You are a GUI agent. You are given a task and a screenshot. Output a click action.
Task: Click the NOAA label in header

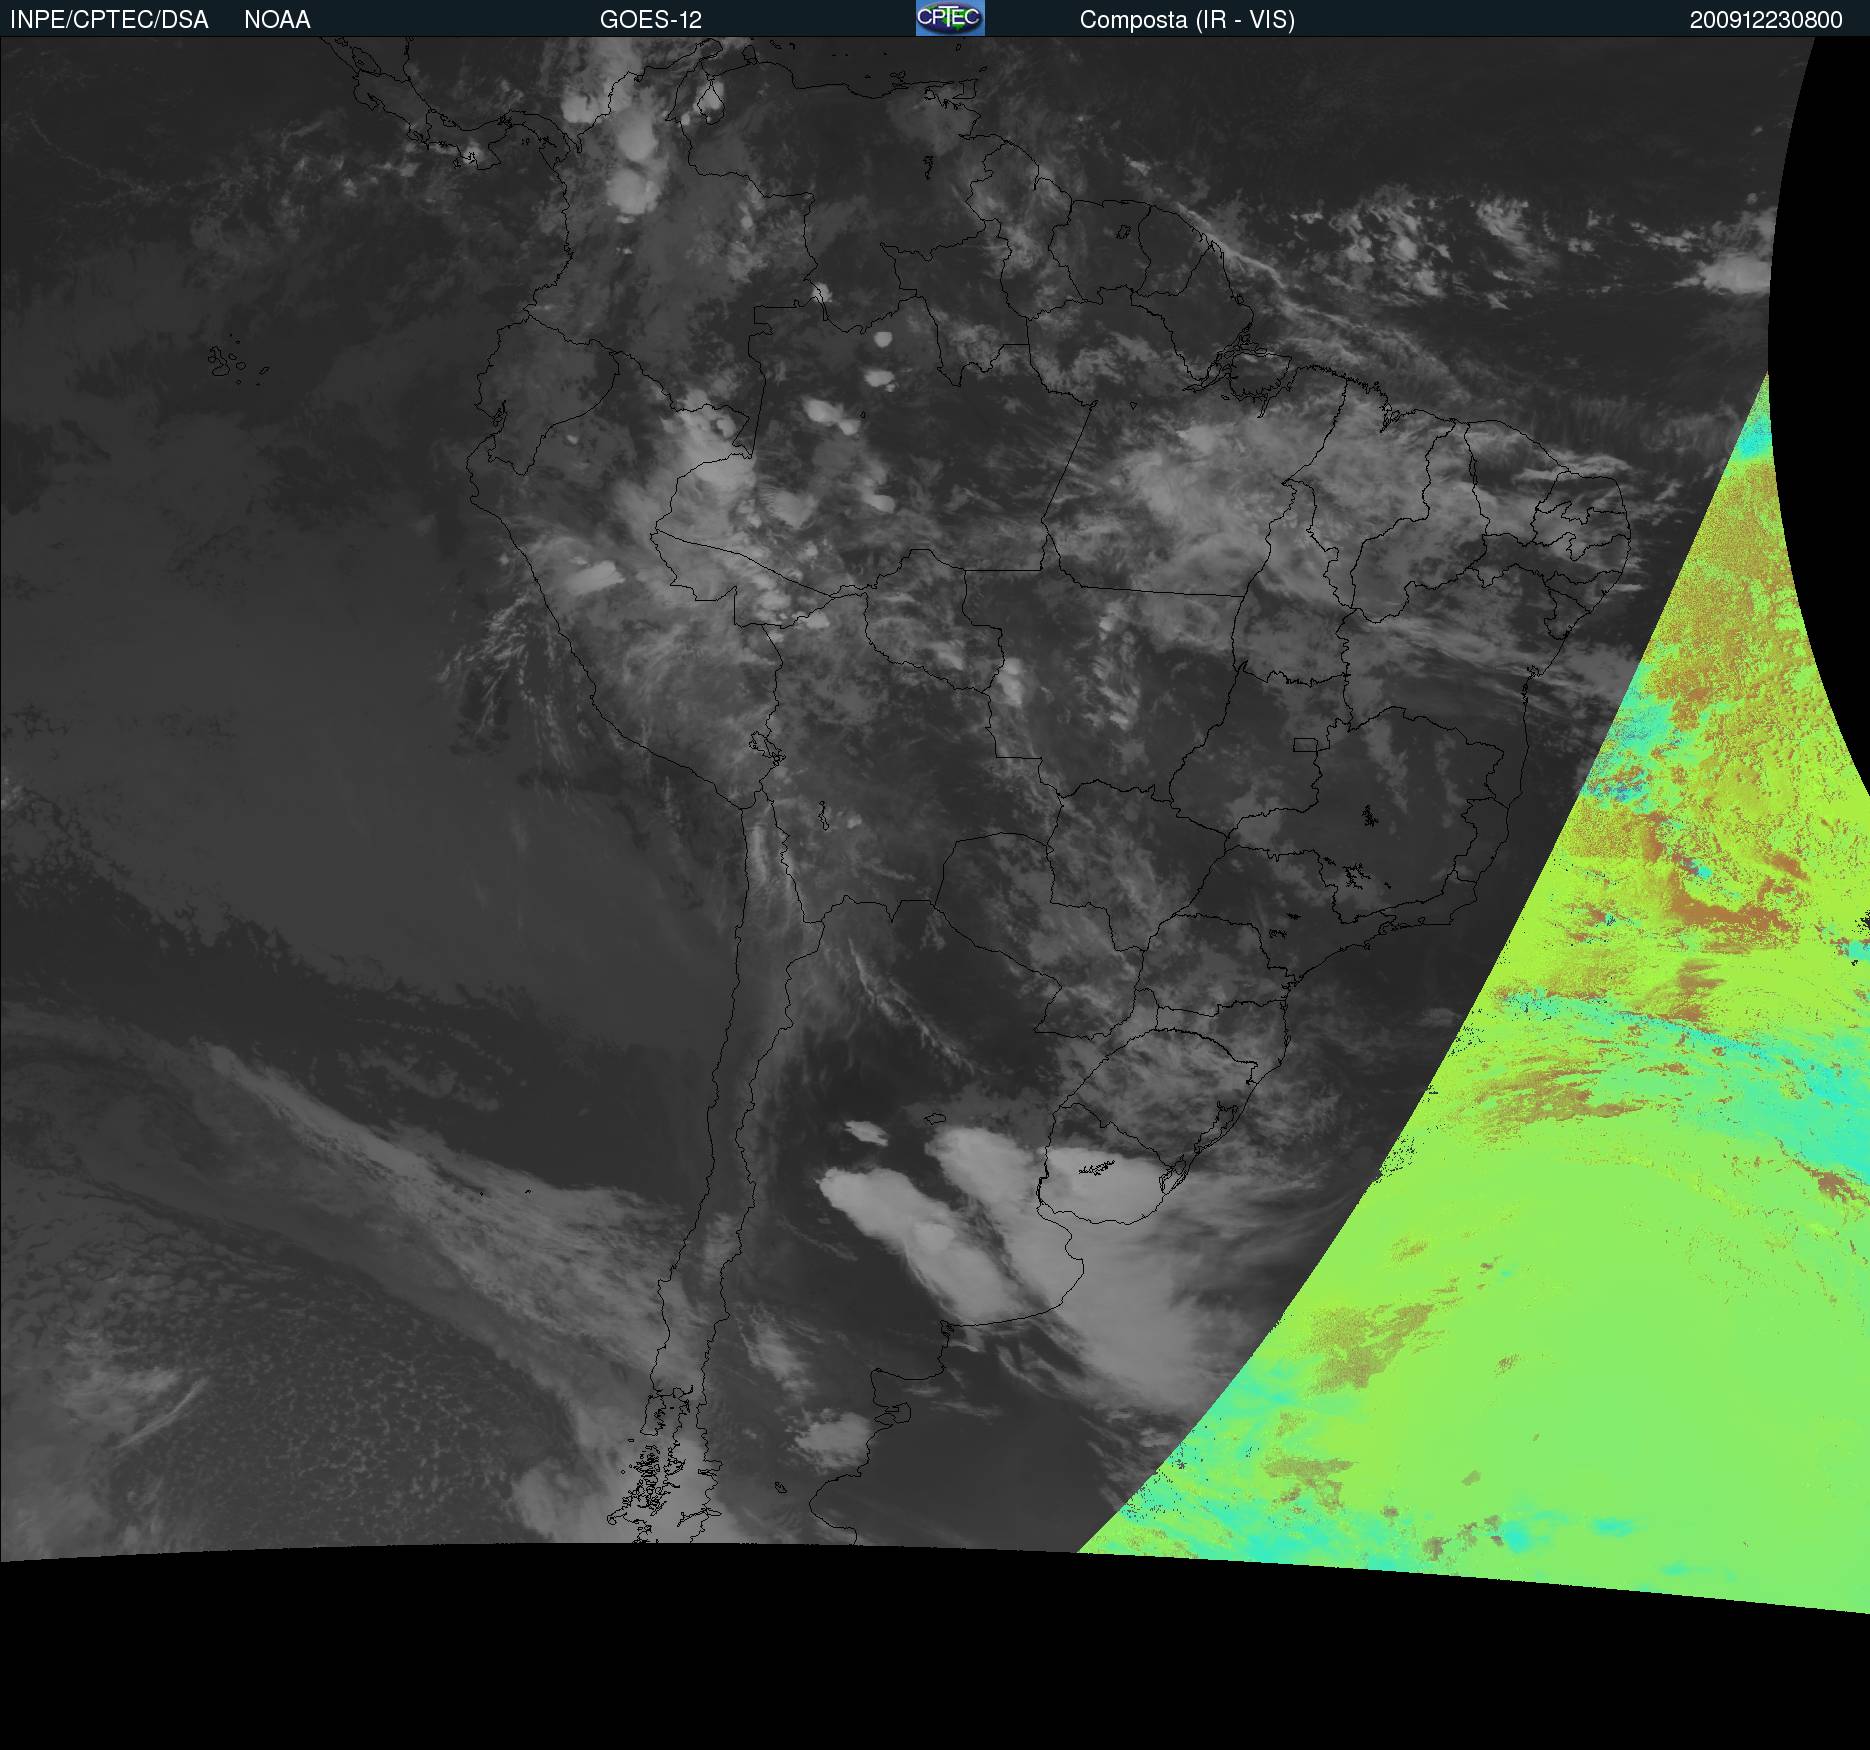(277, 20)
